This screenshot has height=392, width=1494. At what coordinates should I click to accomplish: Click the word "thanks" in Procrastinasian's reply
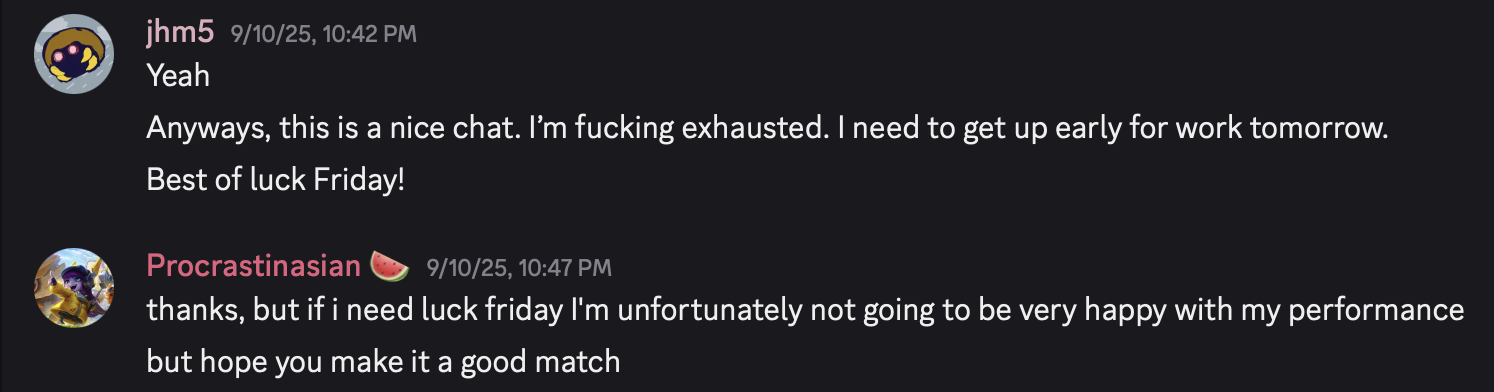[192, 311]
